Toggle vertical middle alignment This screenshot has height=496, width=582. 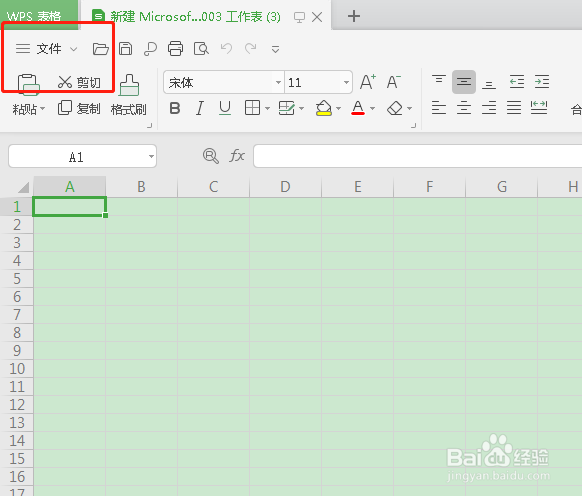click(x=464, y=82)
